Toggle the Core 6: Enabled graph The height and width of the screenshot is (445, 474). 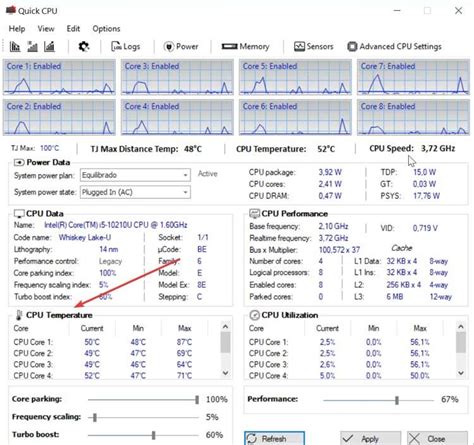tap(295, 118)
